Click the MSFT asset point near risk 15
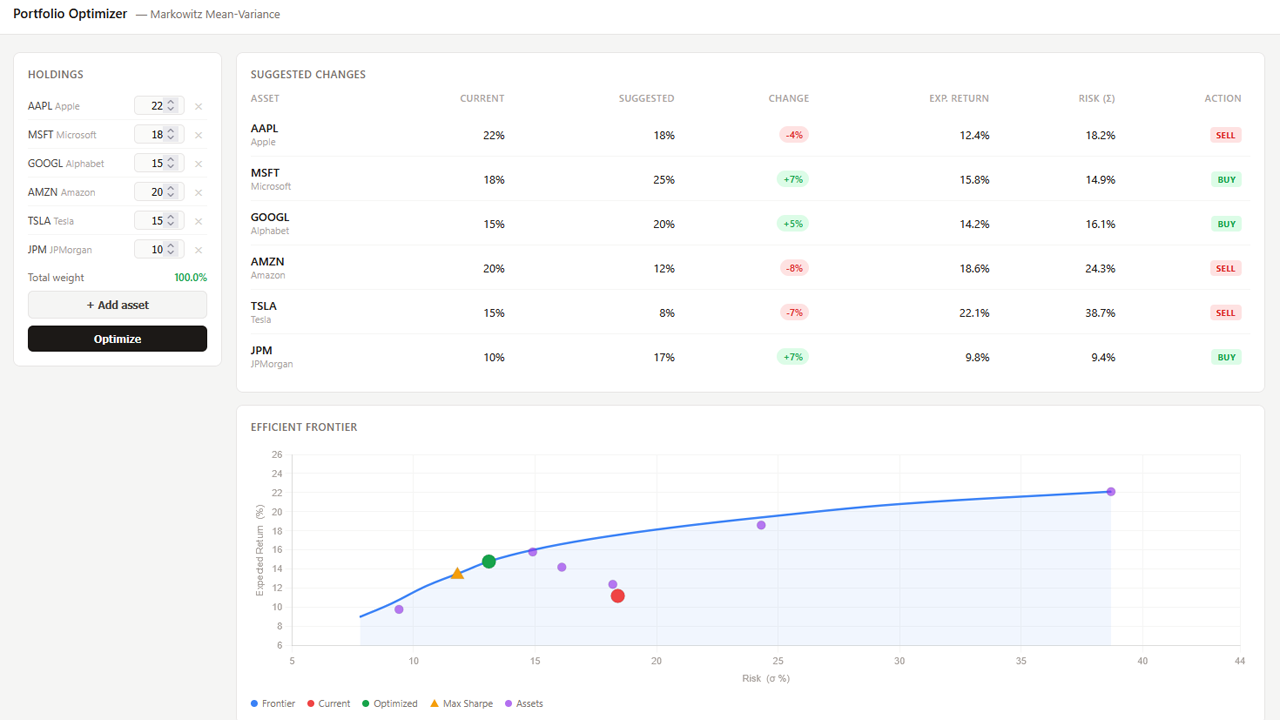Viewport: 1280px width, 720px height. 532,552
